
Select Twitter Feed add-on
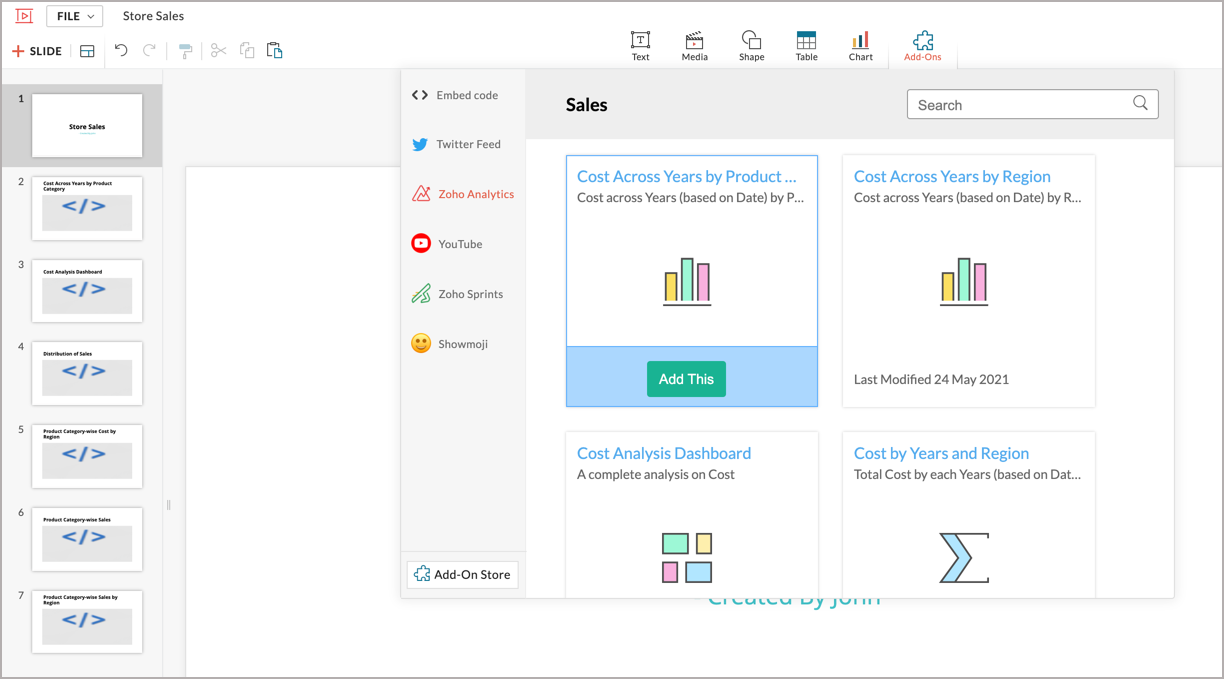tap(456, 144)
